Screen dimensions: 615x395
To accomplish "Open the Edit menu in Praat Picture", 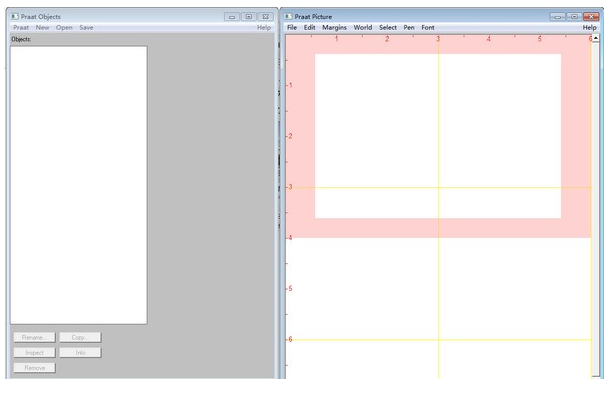I will 309,27.
